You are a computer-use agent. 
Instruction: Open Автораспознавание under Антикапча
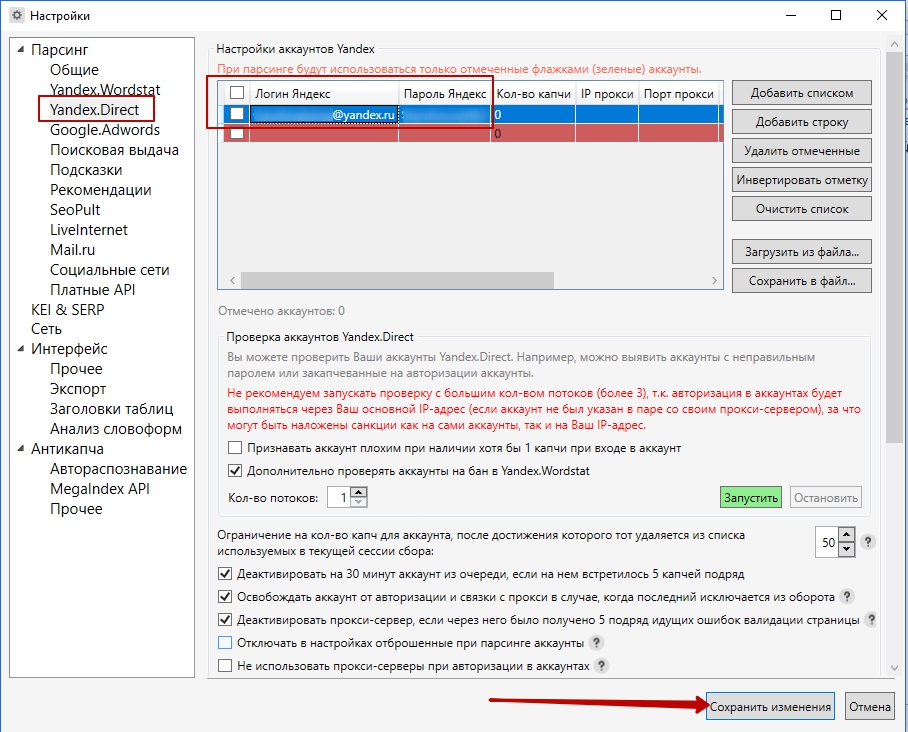pyautogui.click(x=118, y=469)
